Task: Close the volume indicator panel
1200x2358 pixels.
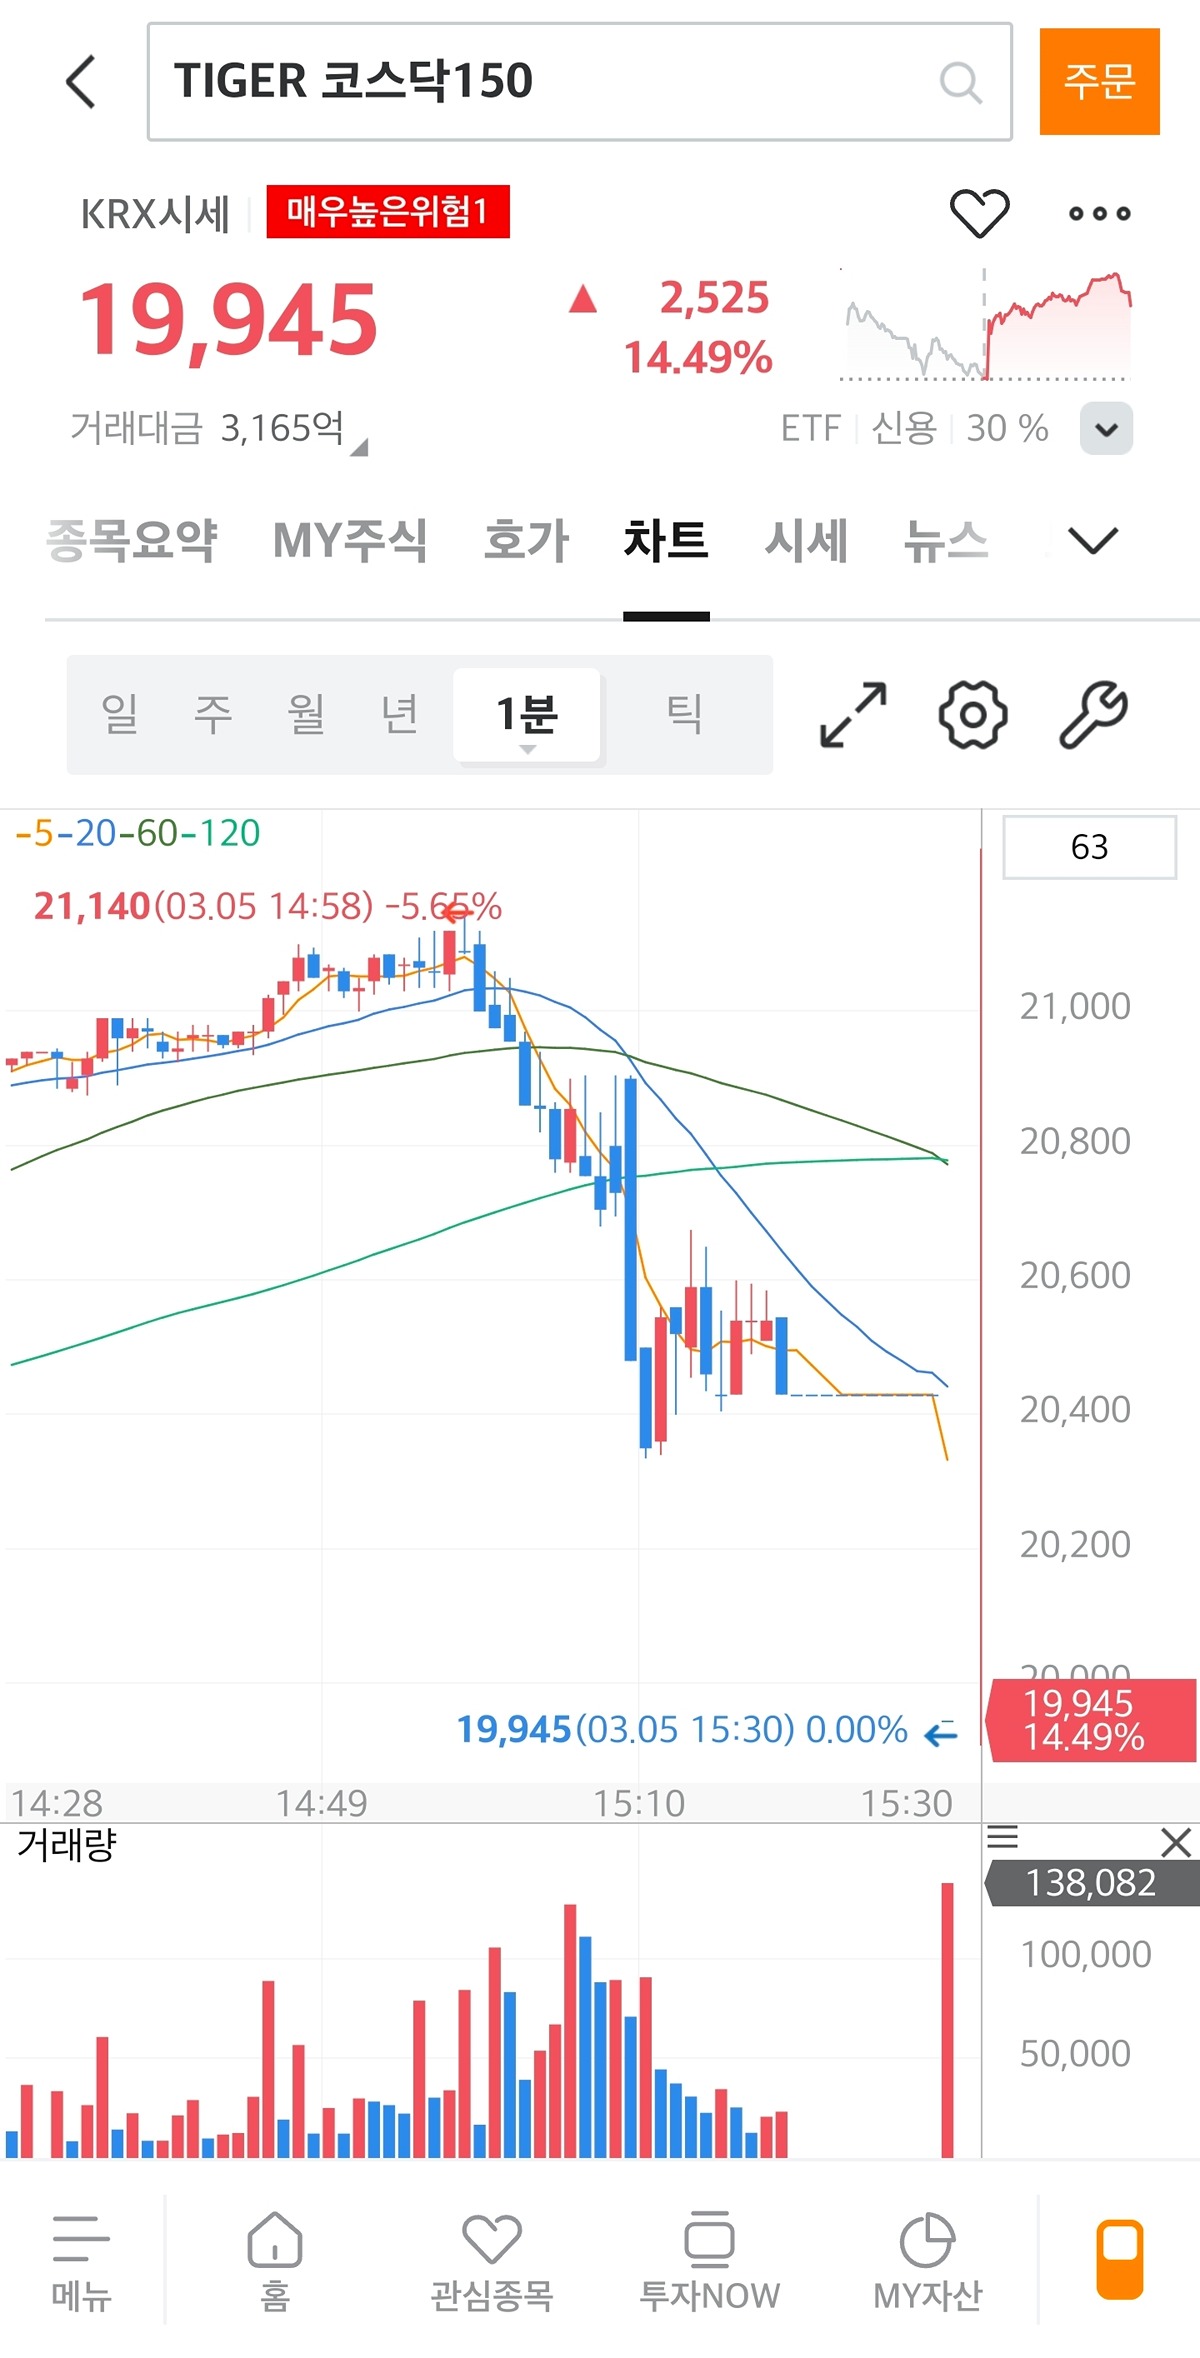Action: click(1176, 1842)
